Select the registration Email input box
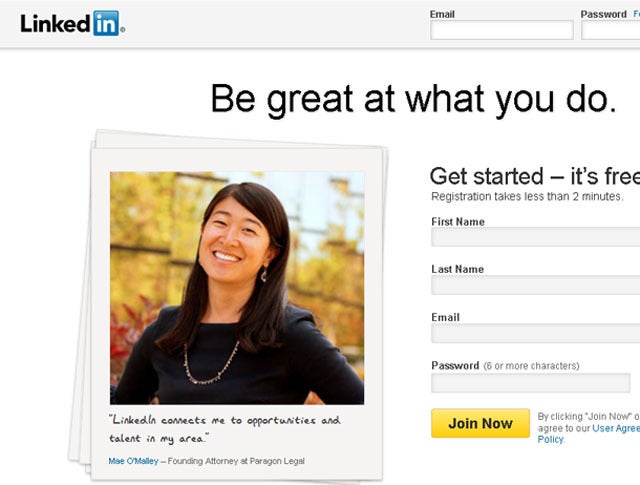640x485 pixels. coord(536,333)
